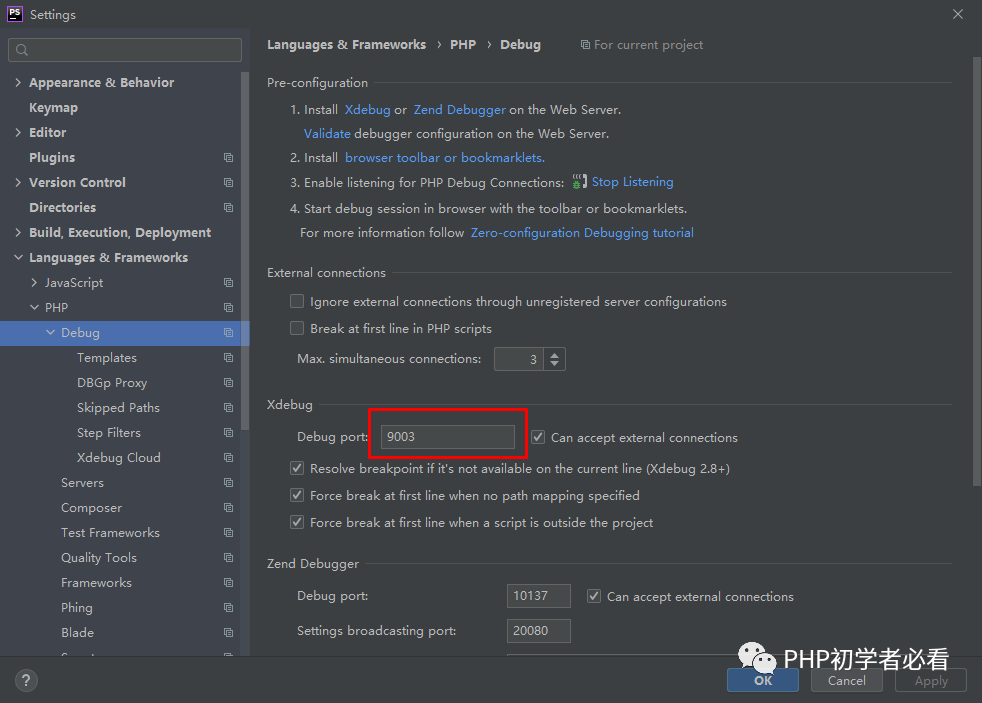Click the project-level icon beside Directories
This screenshot has height=703, width=982.
click(229, 208)
